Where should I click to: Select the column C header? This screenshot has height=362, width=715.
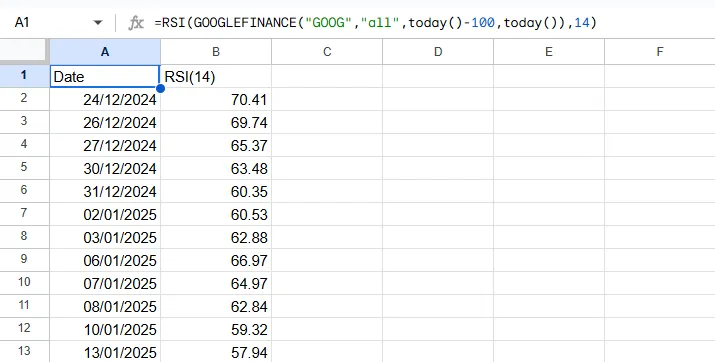[327, 52]
